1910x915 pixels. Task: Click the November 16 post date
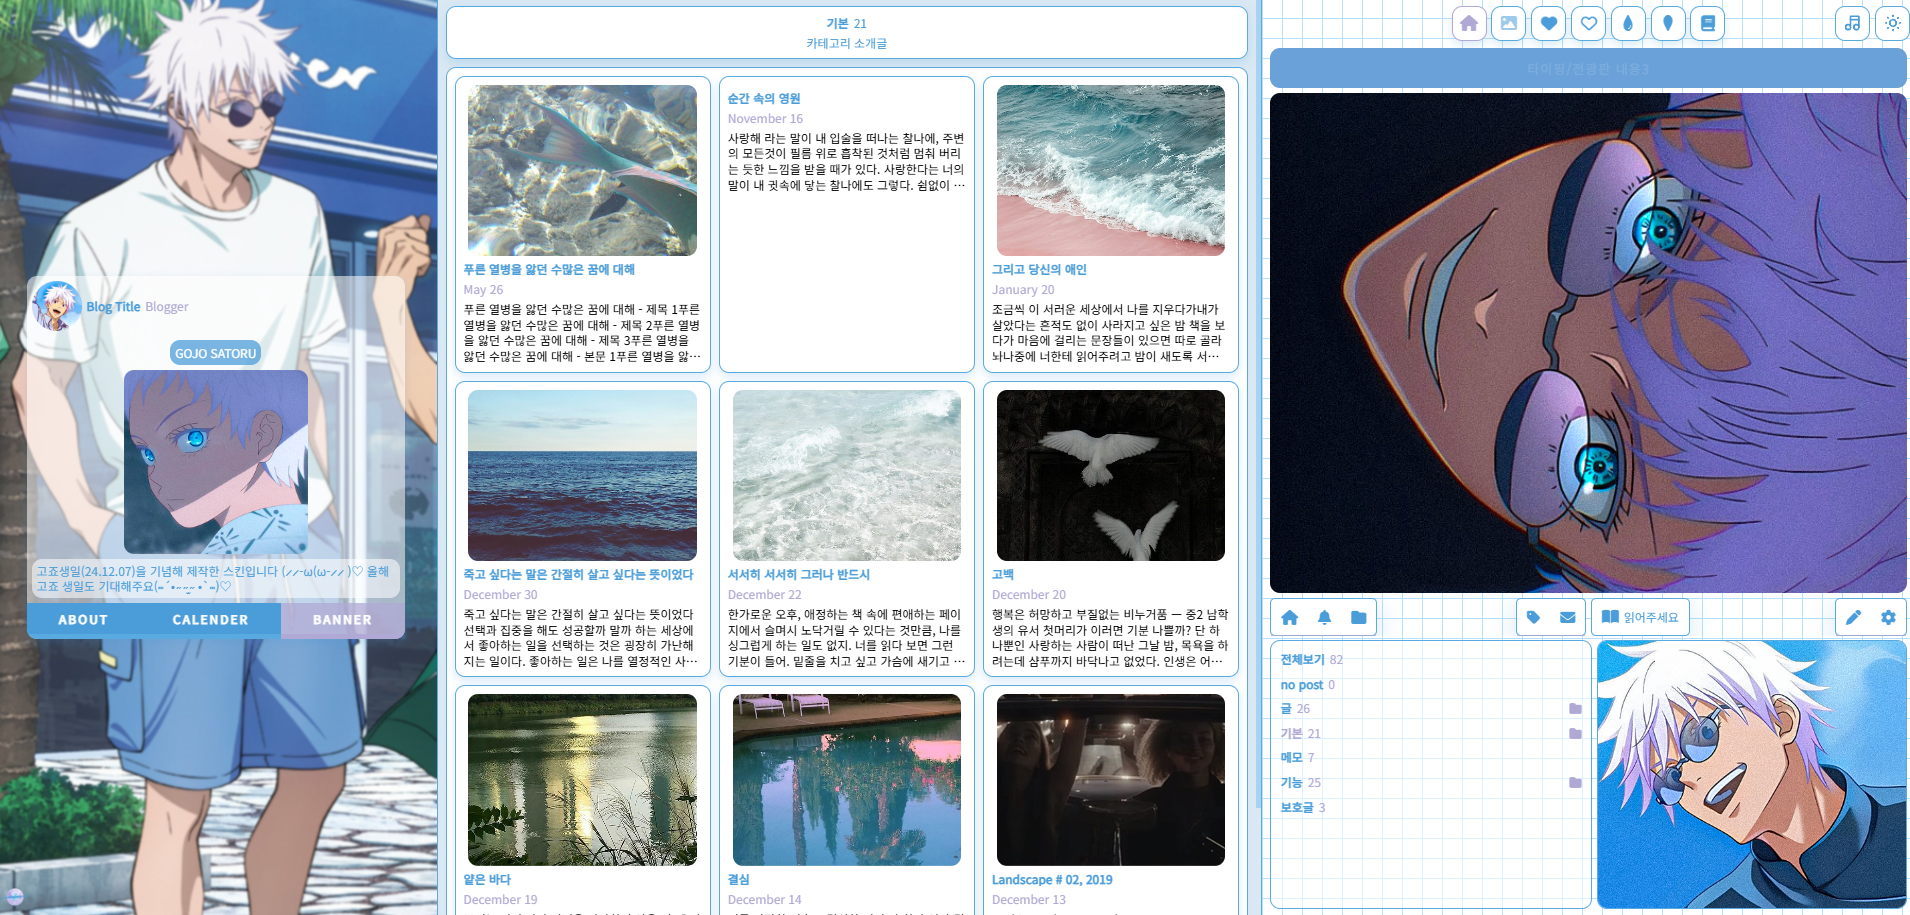pyautogui.click(x=765, y=119)
